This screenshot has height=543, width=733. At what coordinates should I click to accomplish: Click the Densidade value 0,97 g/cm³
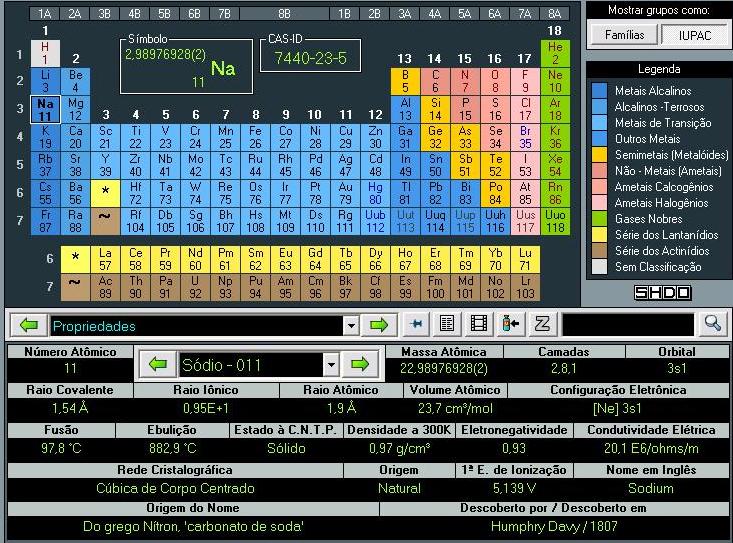pyautogui.click(x=400, y=448)
